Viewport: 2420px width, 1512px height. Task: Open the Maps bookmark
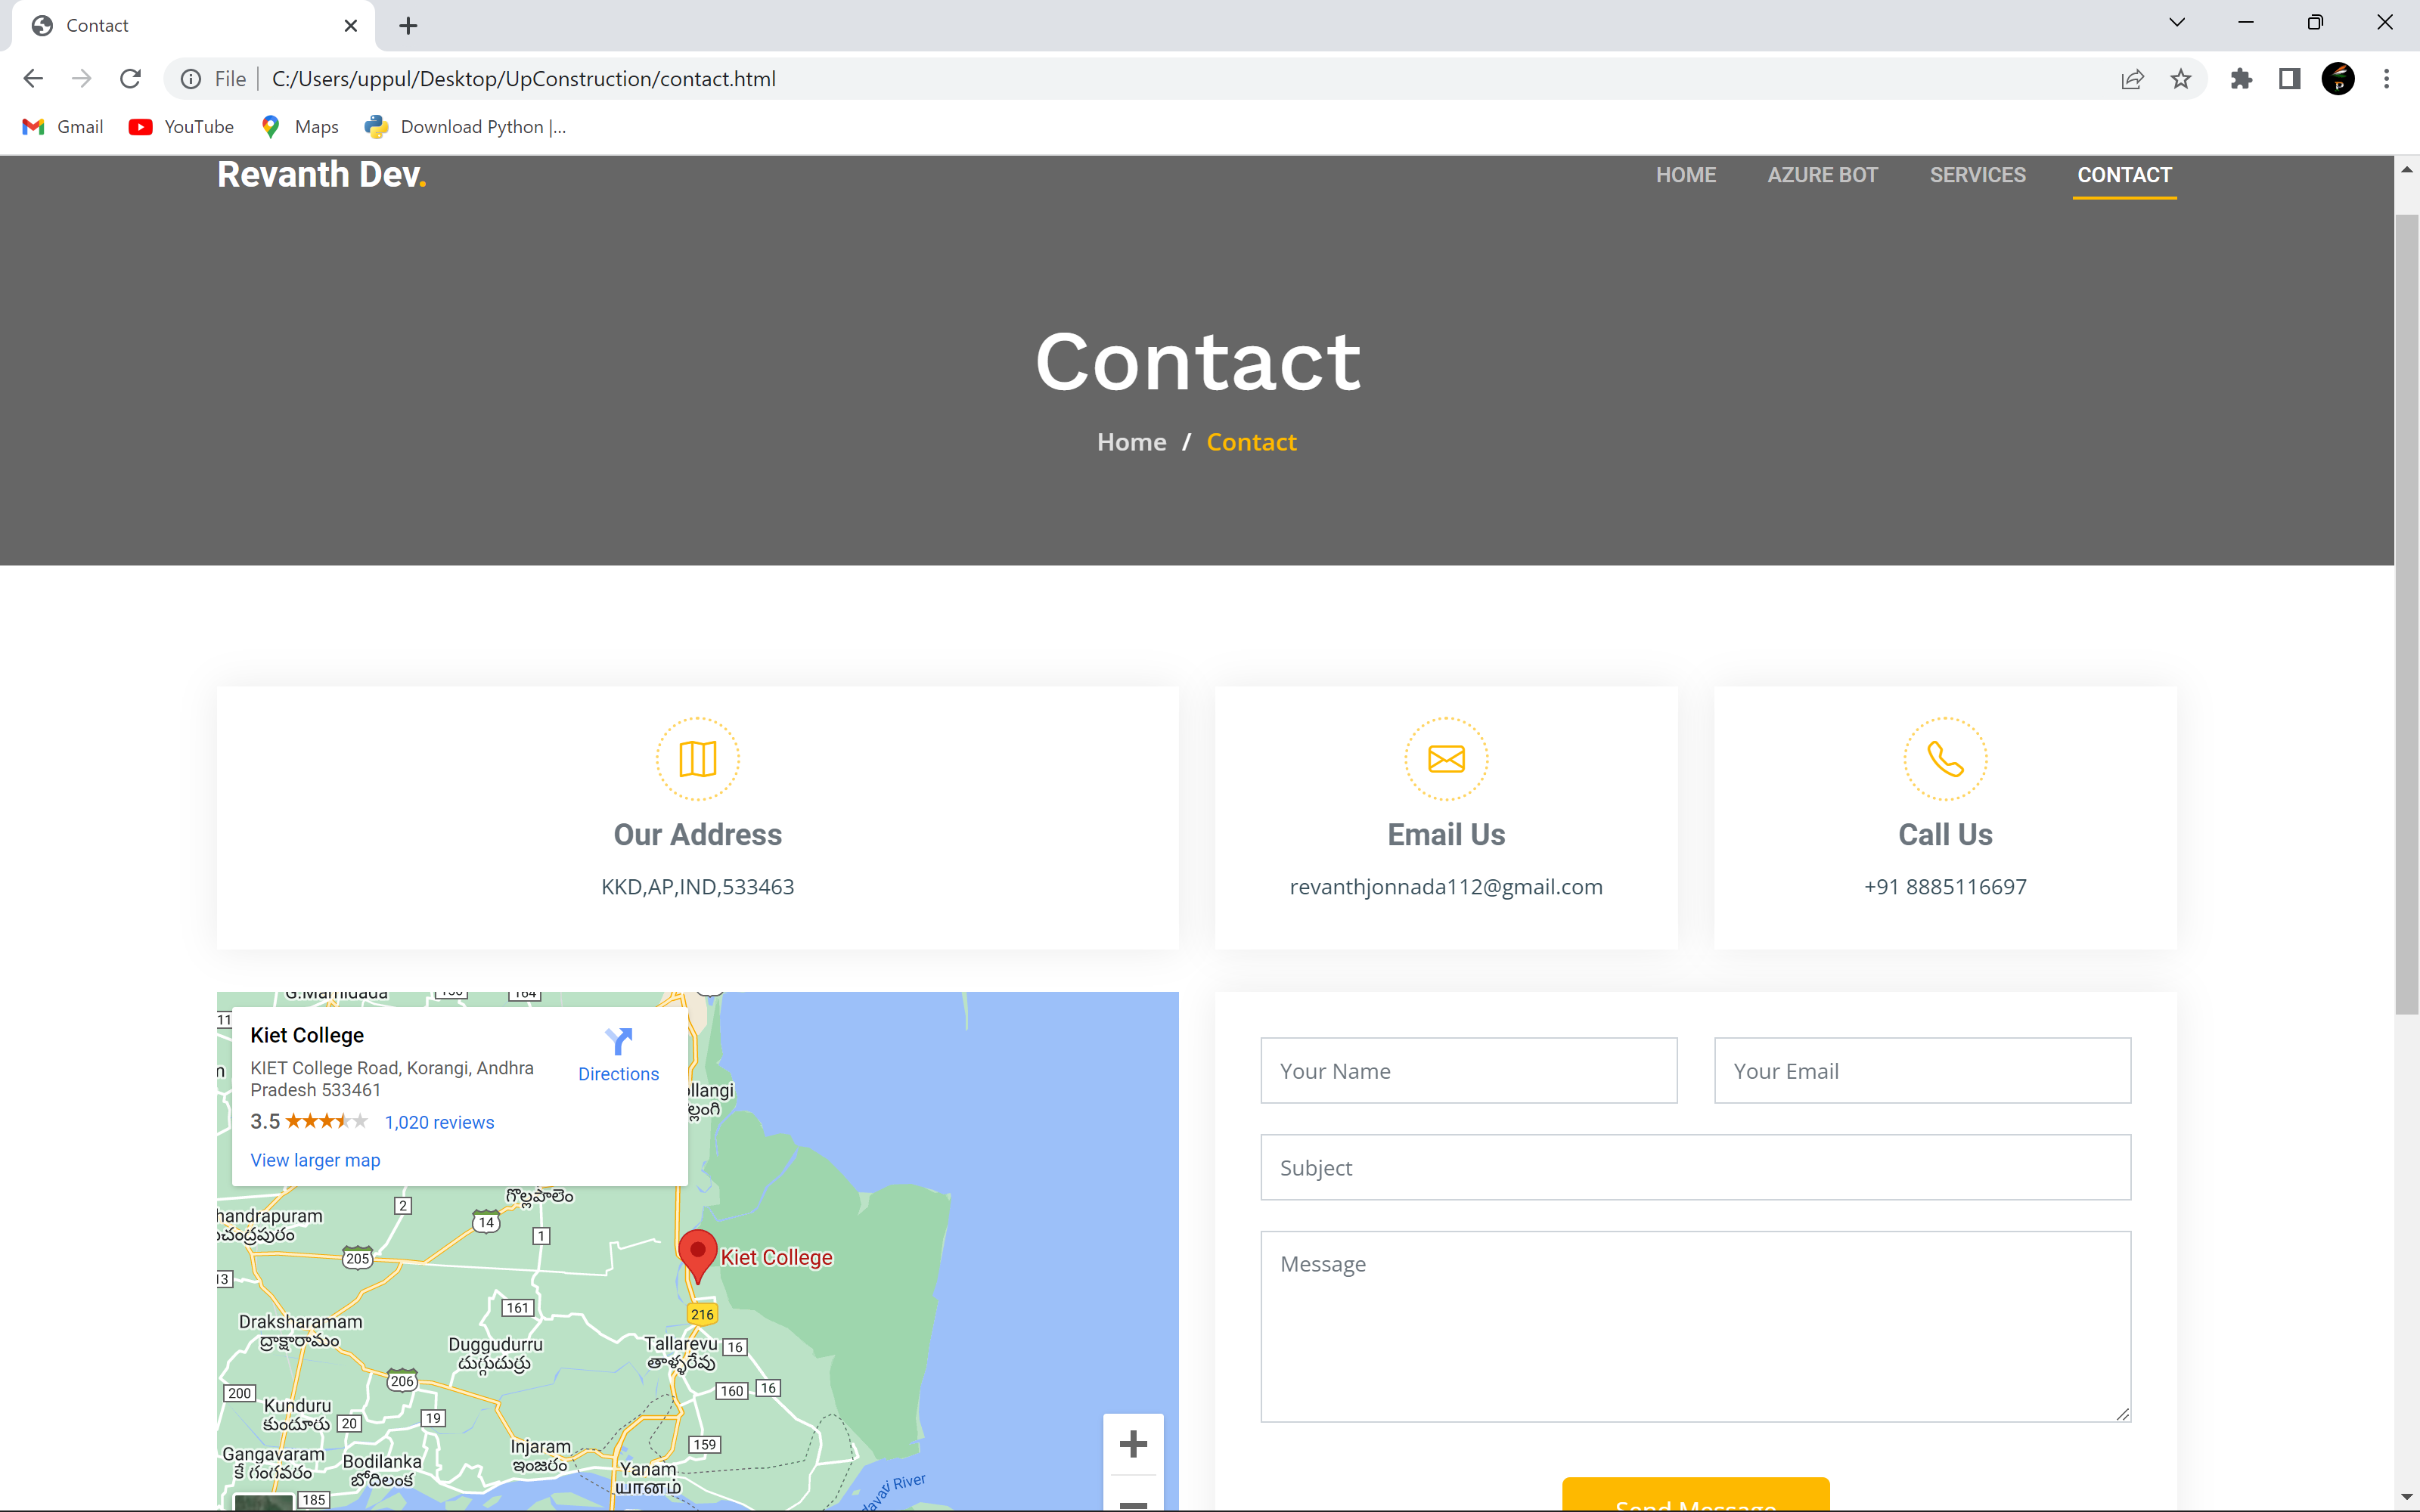298,126
